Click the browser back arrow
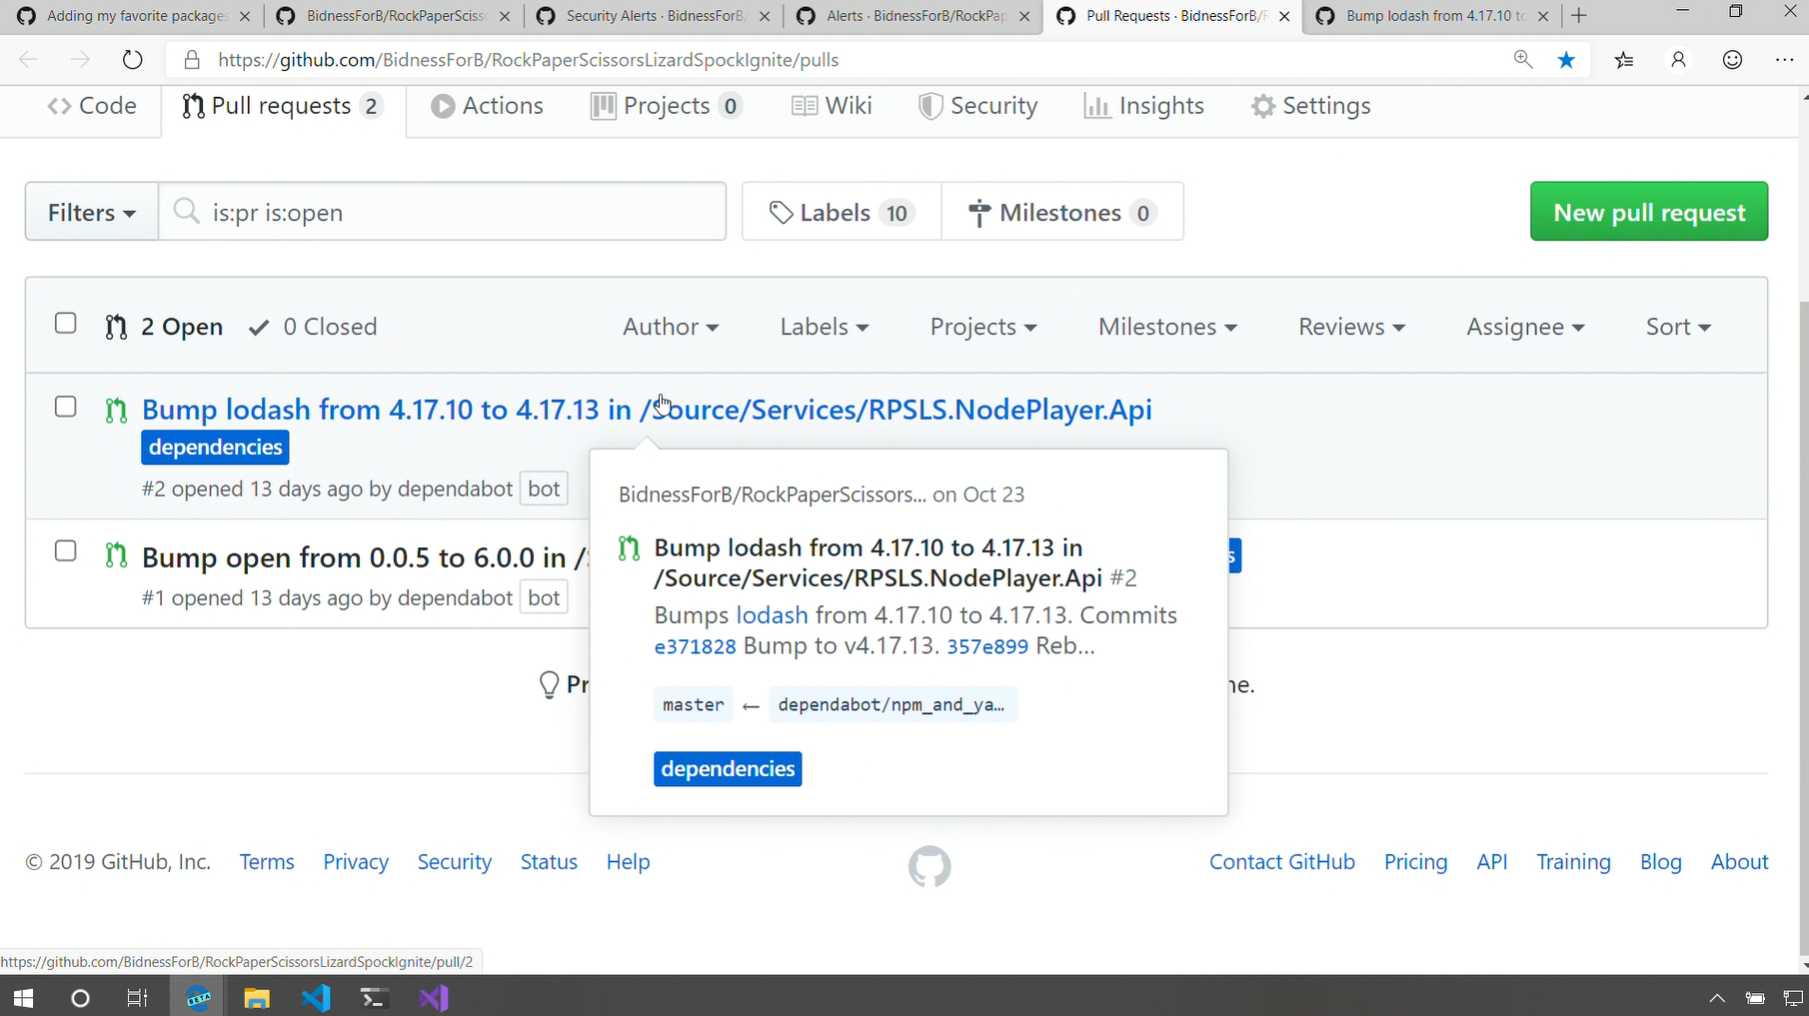The width and height of the screenshot is (1809, 1016). pos(28,60)
